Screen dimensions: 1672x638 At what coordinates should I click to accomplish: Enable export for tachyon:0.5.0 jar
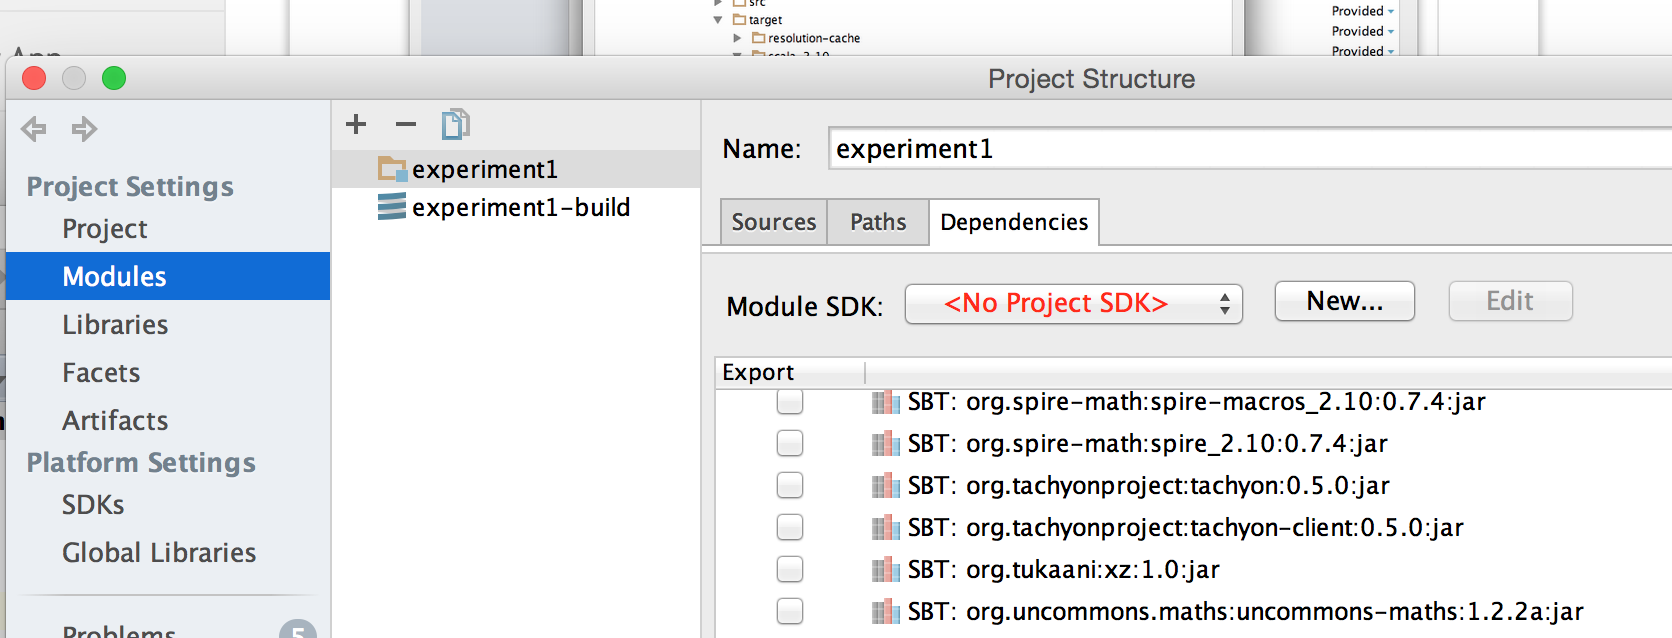(x=790, y=485)
